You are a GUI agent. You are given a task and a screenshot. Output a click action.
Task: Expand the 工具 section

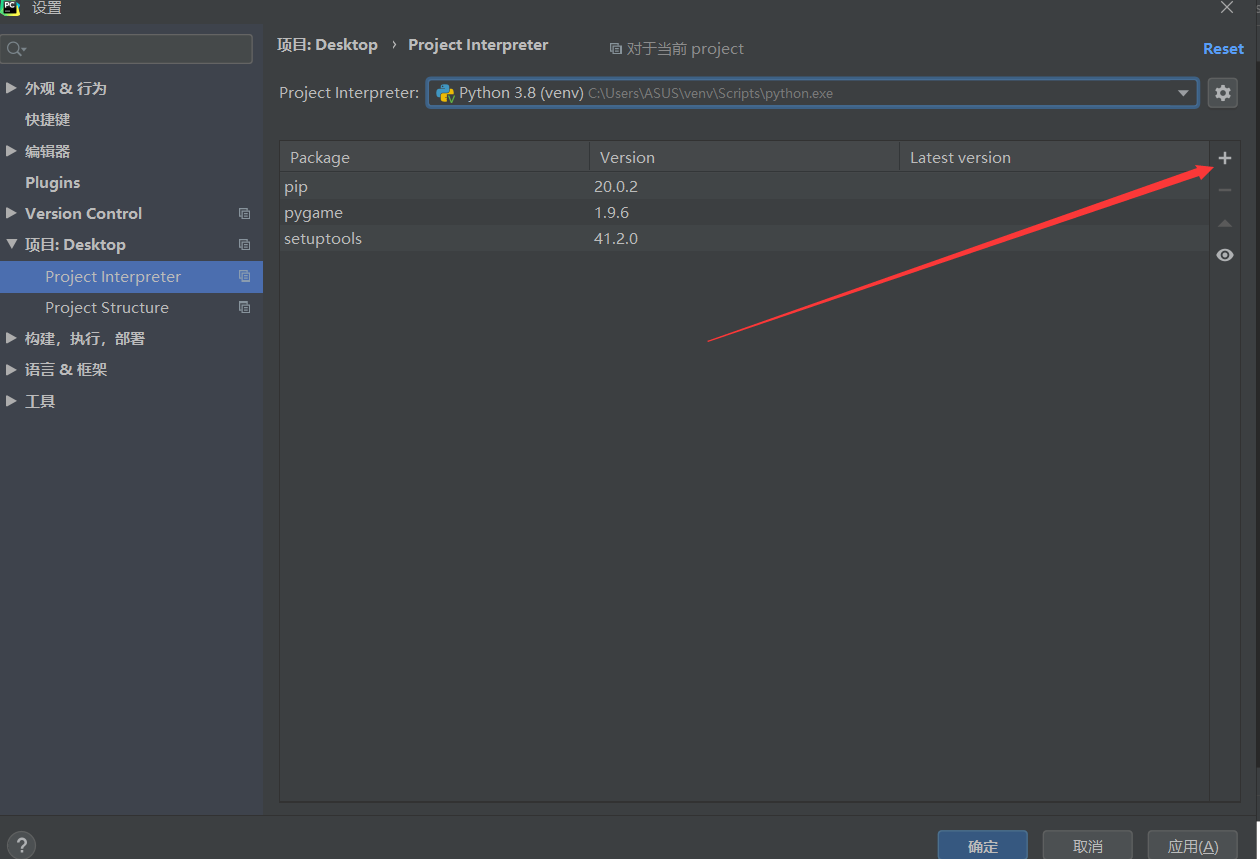pos(11,401)
